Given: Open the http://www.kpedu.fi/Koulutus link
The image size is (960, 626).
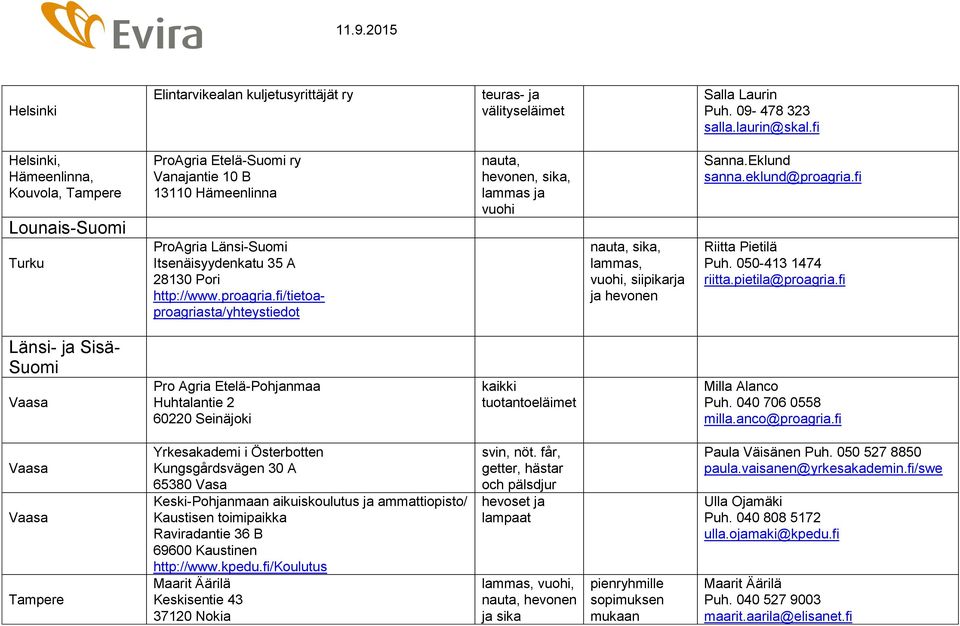Looking at the screenshot, I should [240, 567].
